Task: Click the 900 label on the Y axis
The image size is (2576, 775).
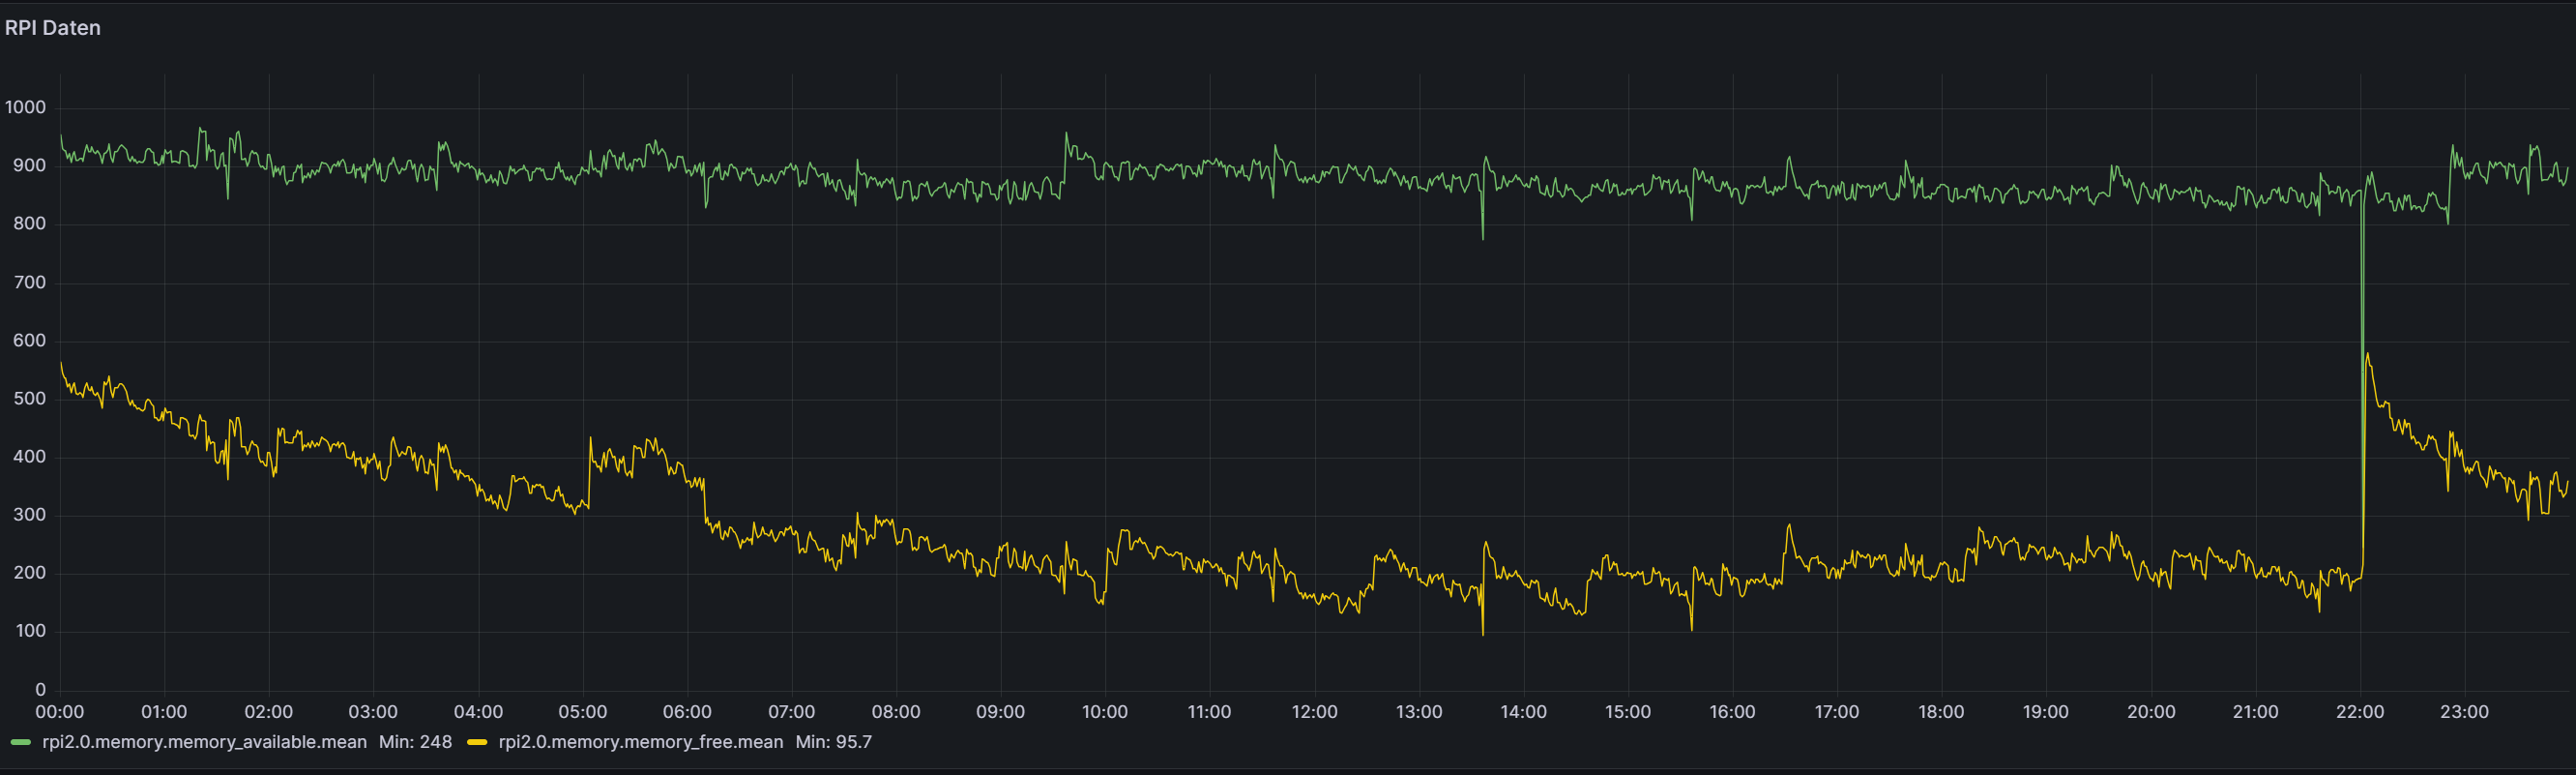Action: 29,166
